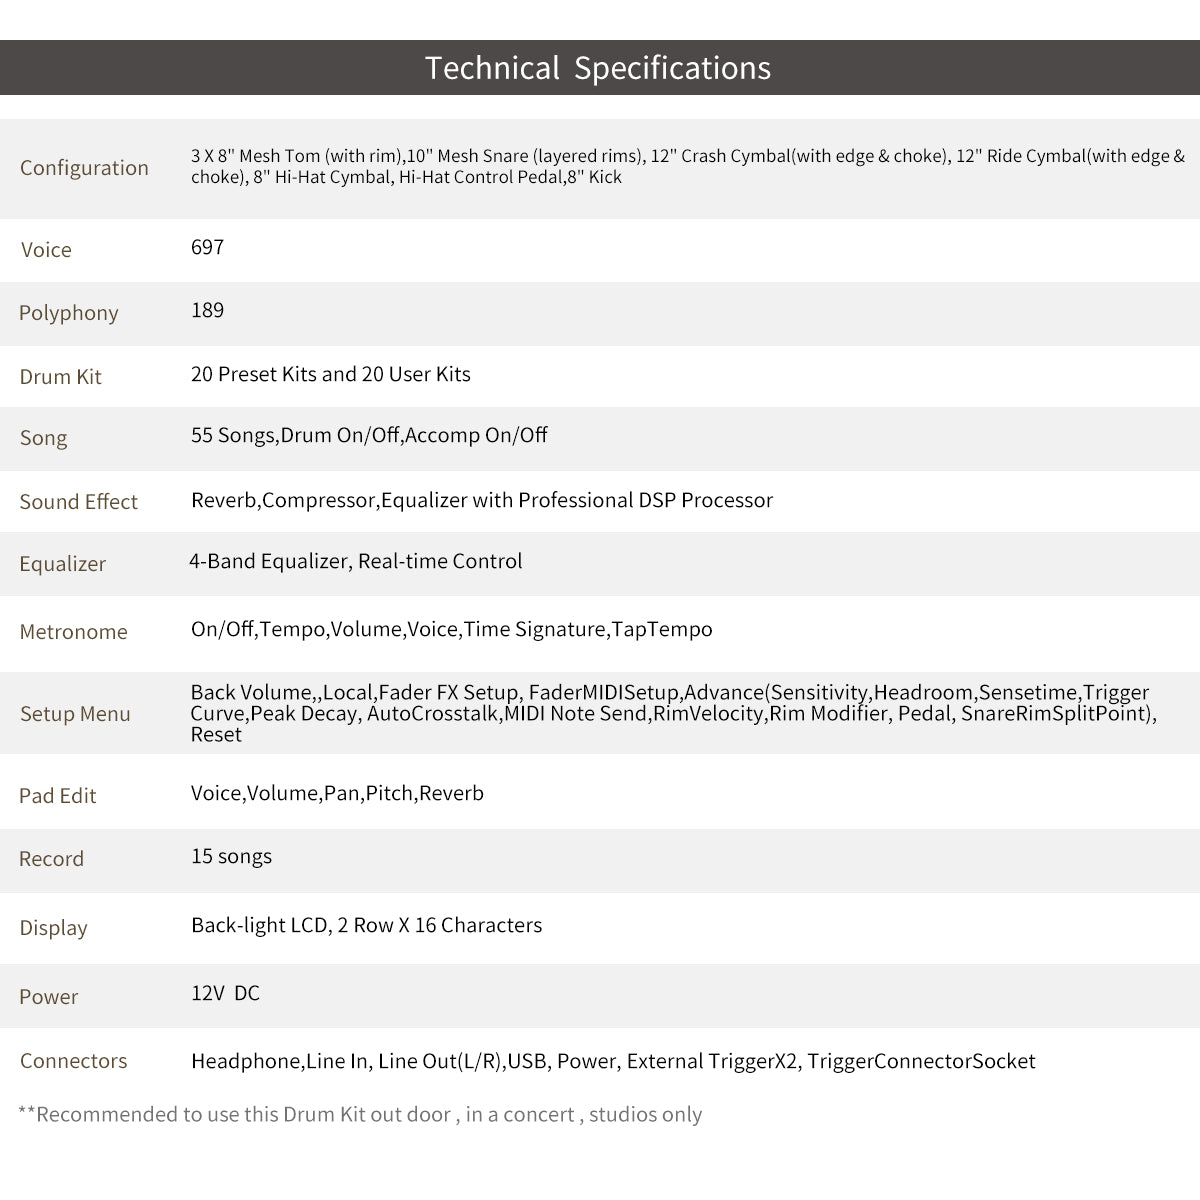1200x1200 pixels.
Task: Click the Record value '15 songs'
Action: pos(231,856)
